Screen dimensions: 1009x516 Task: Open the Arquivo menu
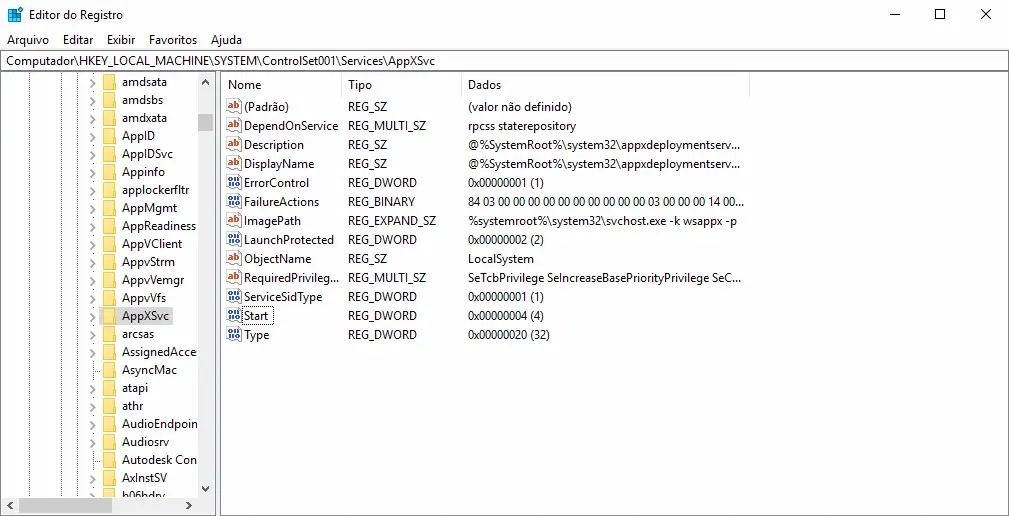[28, 40]
